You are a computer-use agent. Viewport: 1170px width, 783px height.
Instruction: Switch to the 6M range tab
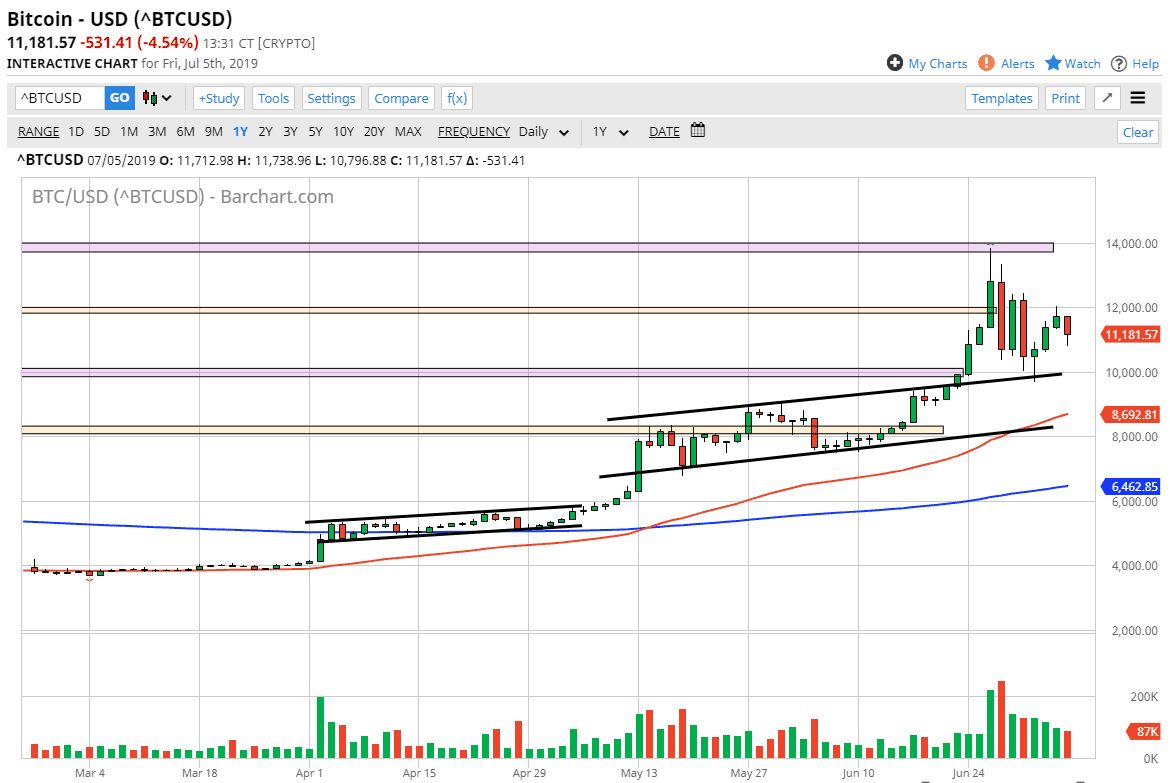coord(183,131)
